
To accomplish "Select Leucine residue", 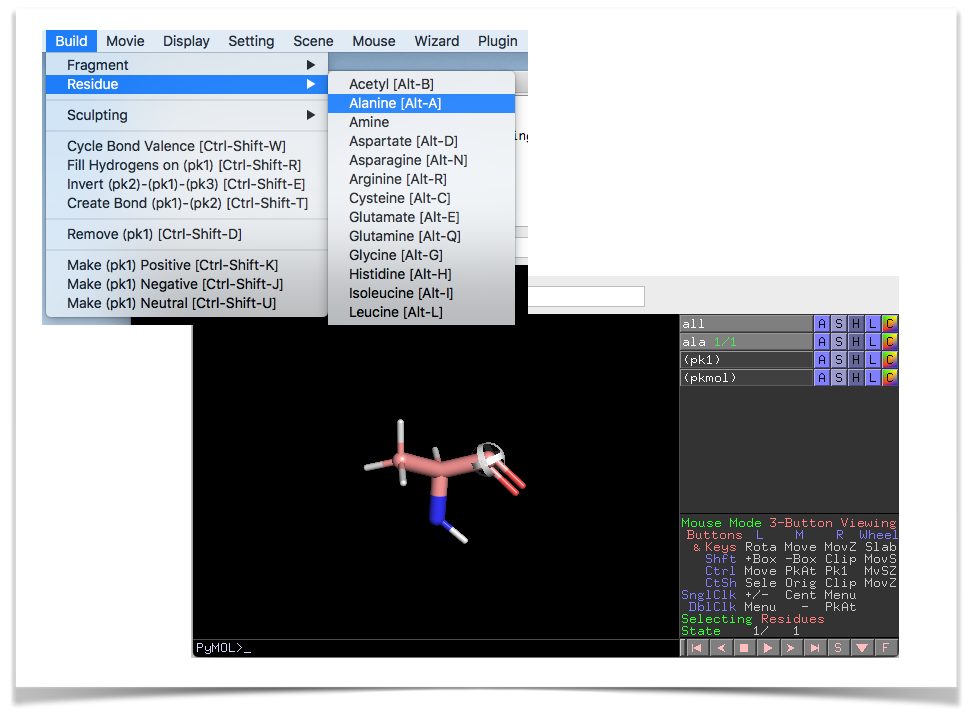I will 422,312.
